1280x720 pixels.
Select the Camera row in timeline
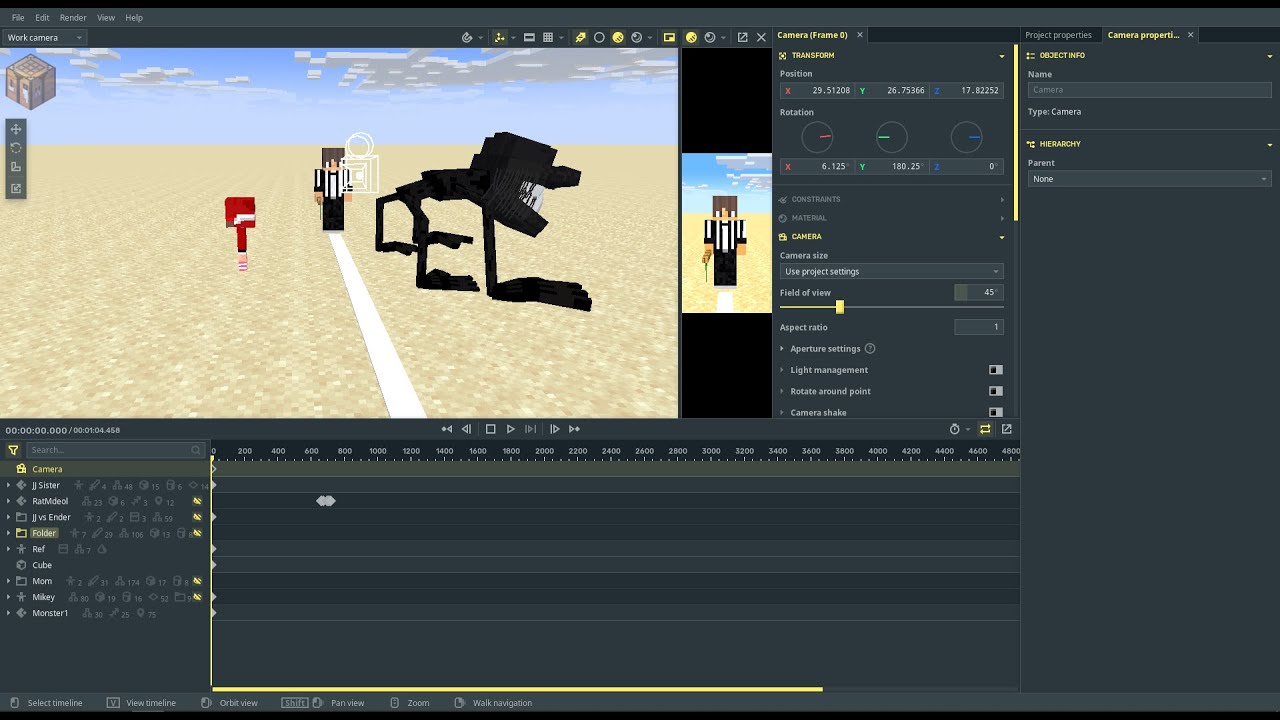click(105, 469)
